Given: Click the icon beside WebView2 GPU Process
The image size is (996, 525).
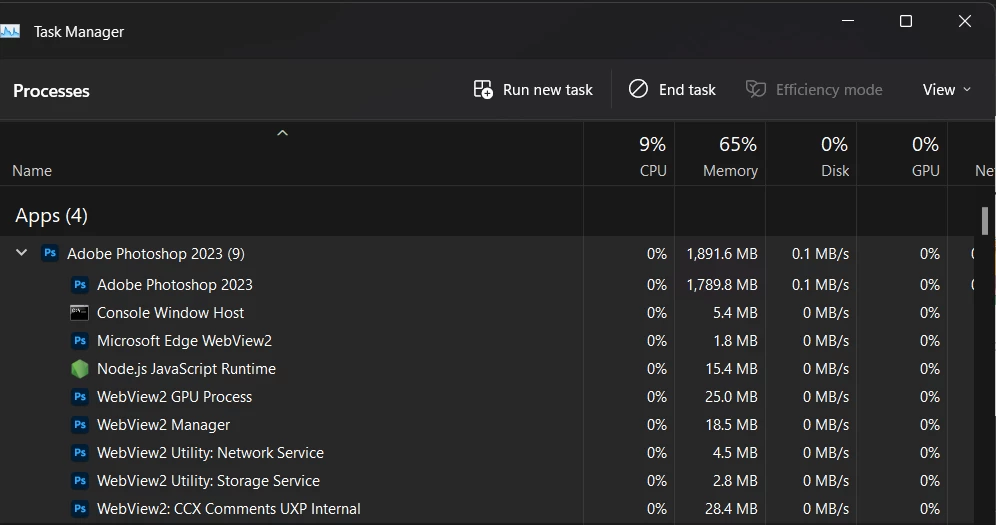Looking at the screenshot, I should [79, 397].
